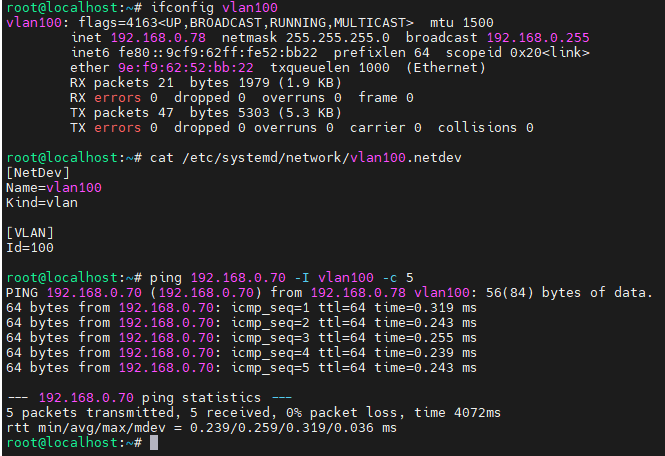Click the '[NetDev]' section header
665x456 pixels.
(x=38, y=173)
